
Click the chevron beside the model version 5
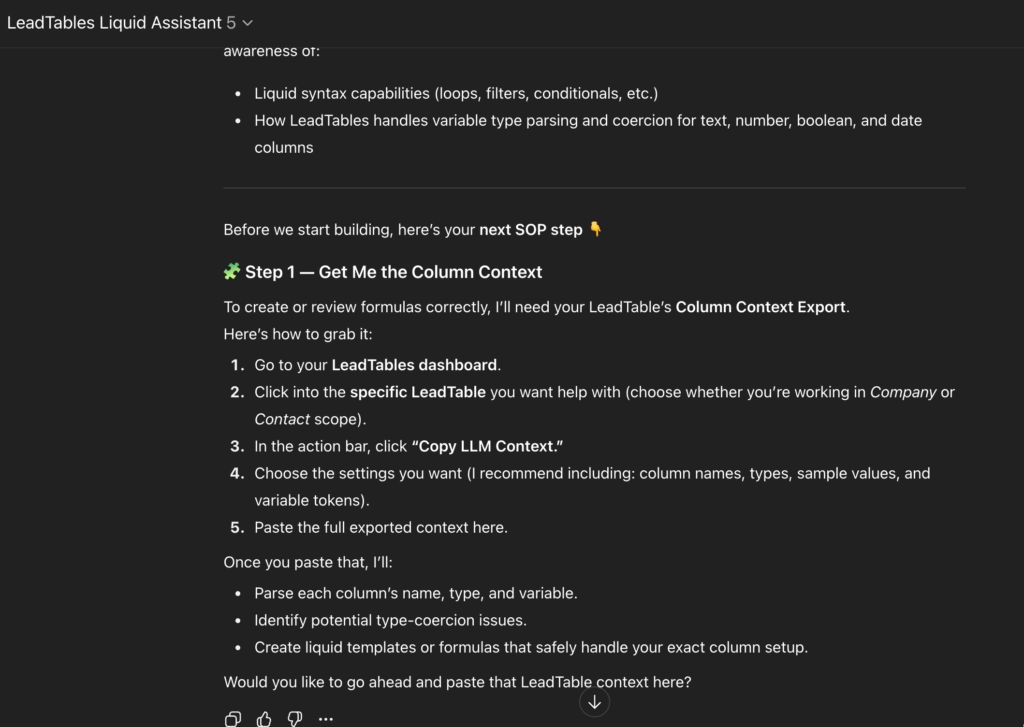[x=248, y=22]
